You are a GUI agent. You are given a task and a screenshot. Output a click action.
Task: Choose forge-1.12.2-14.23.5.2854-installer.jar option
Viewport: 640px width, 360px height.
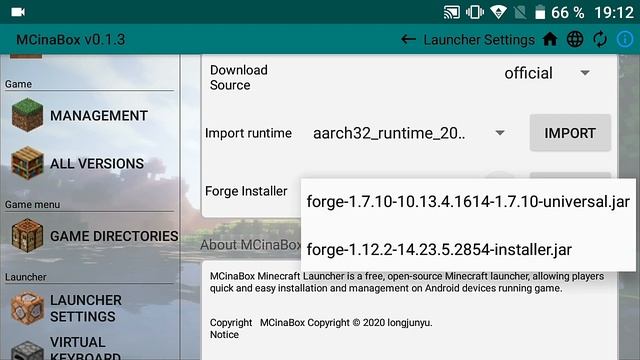point(468,249)
